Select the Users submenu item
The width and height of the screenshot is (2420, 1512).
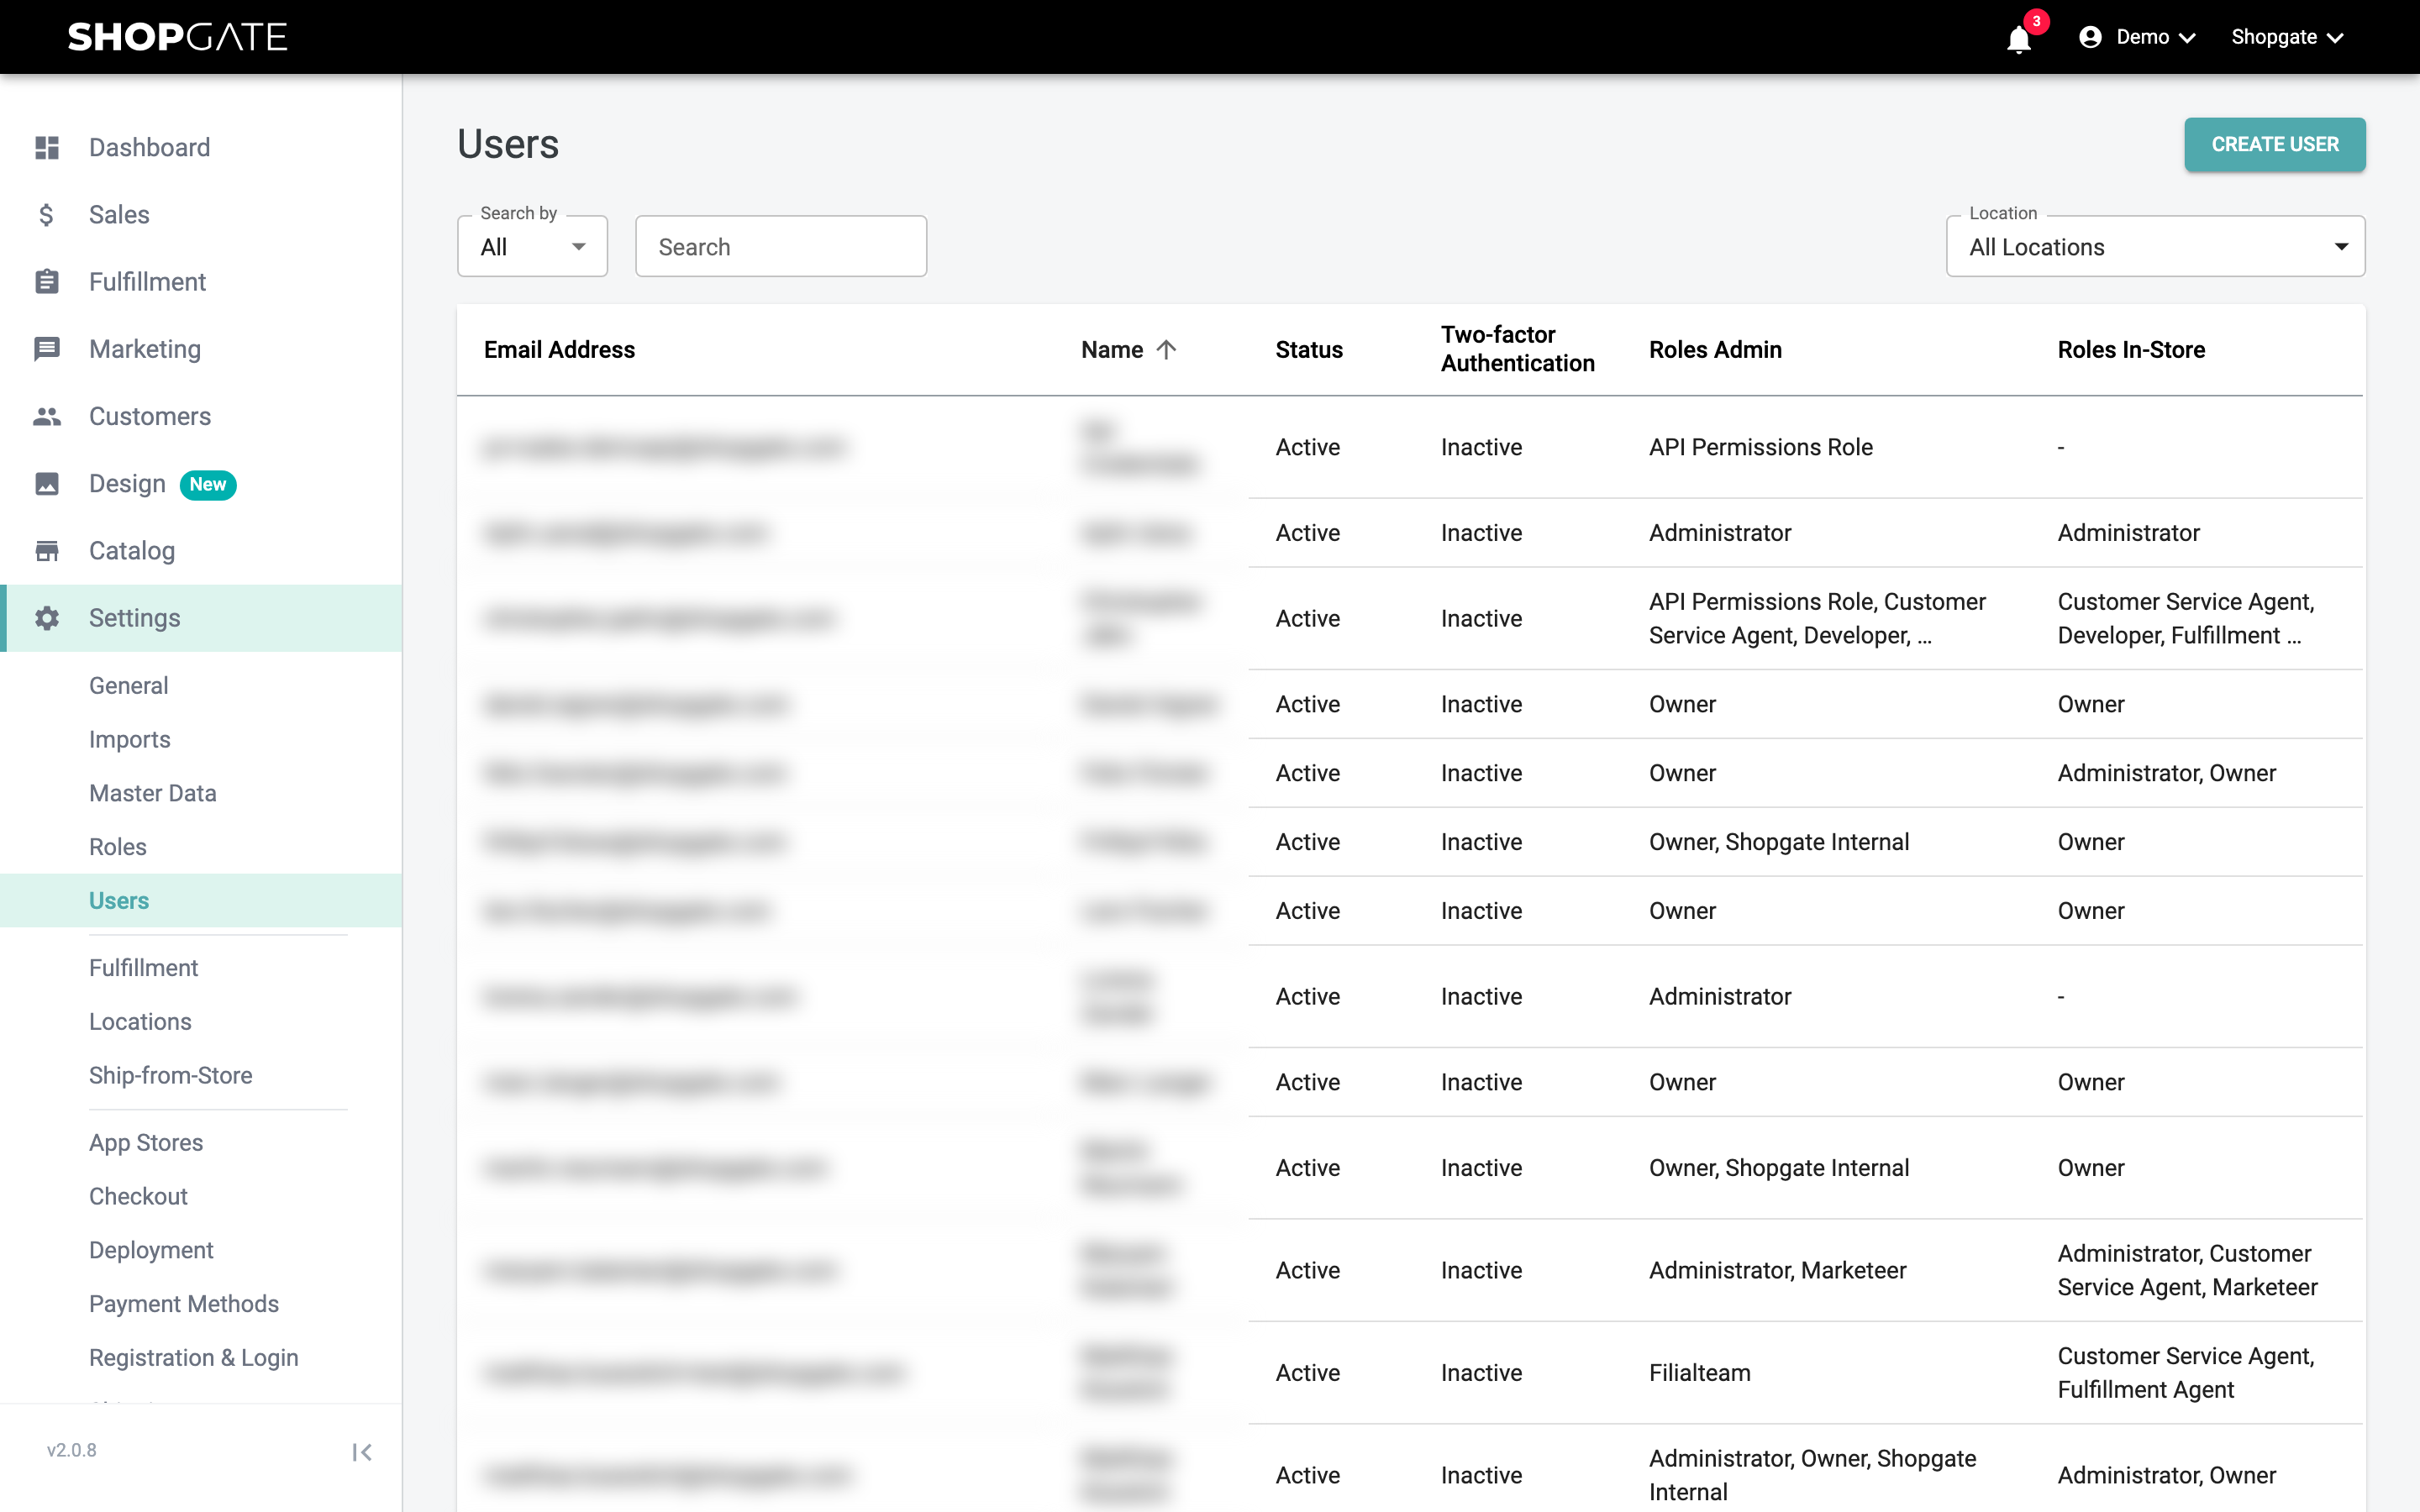pos(201,900)
